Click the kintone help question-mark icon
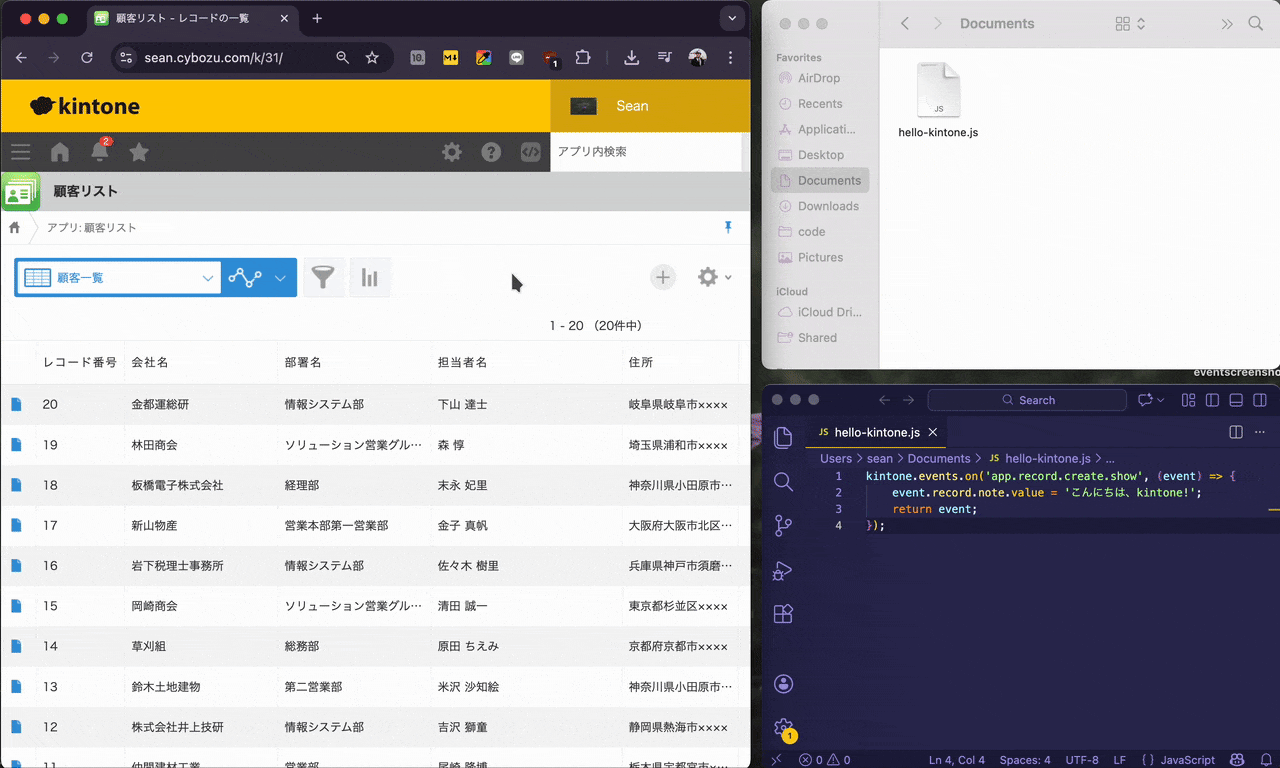The height and width of the screenshot is (768, 1280). [x=490, y=152]
